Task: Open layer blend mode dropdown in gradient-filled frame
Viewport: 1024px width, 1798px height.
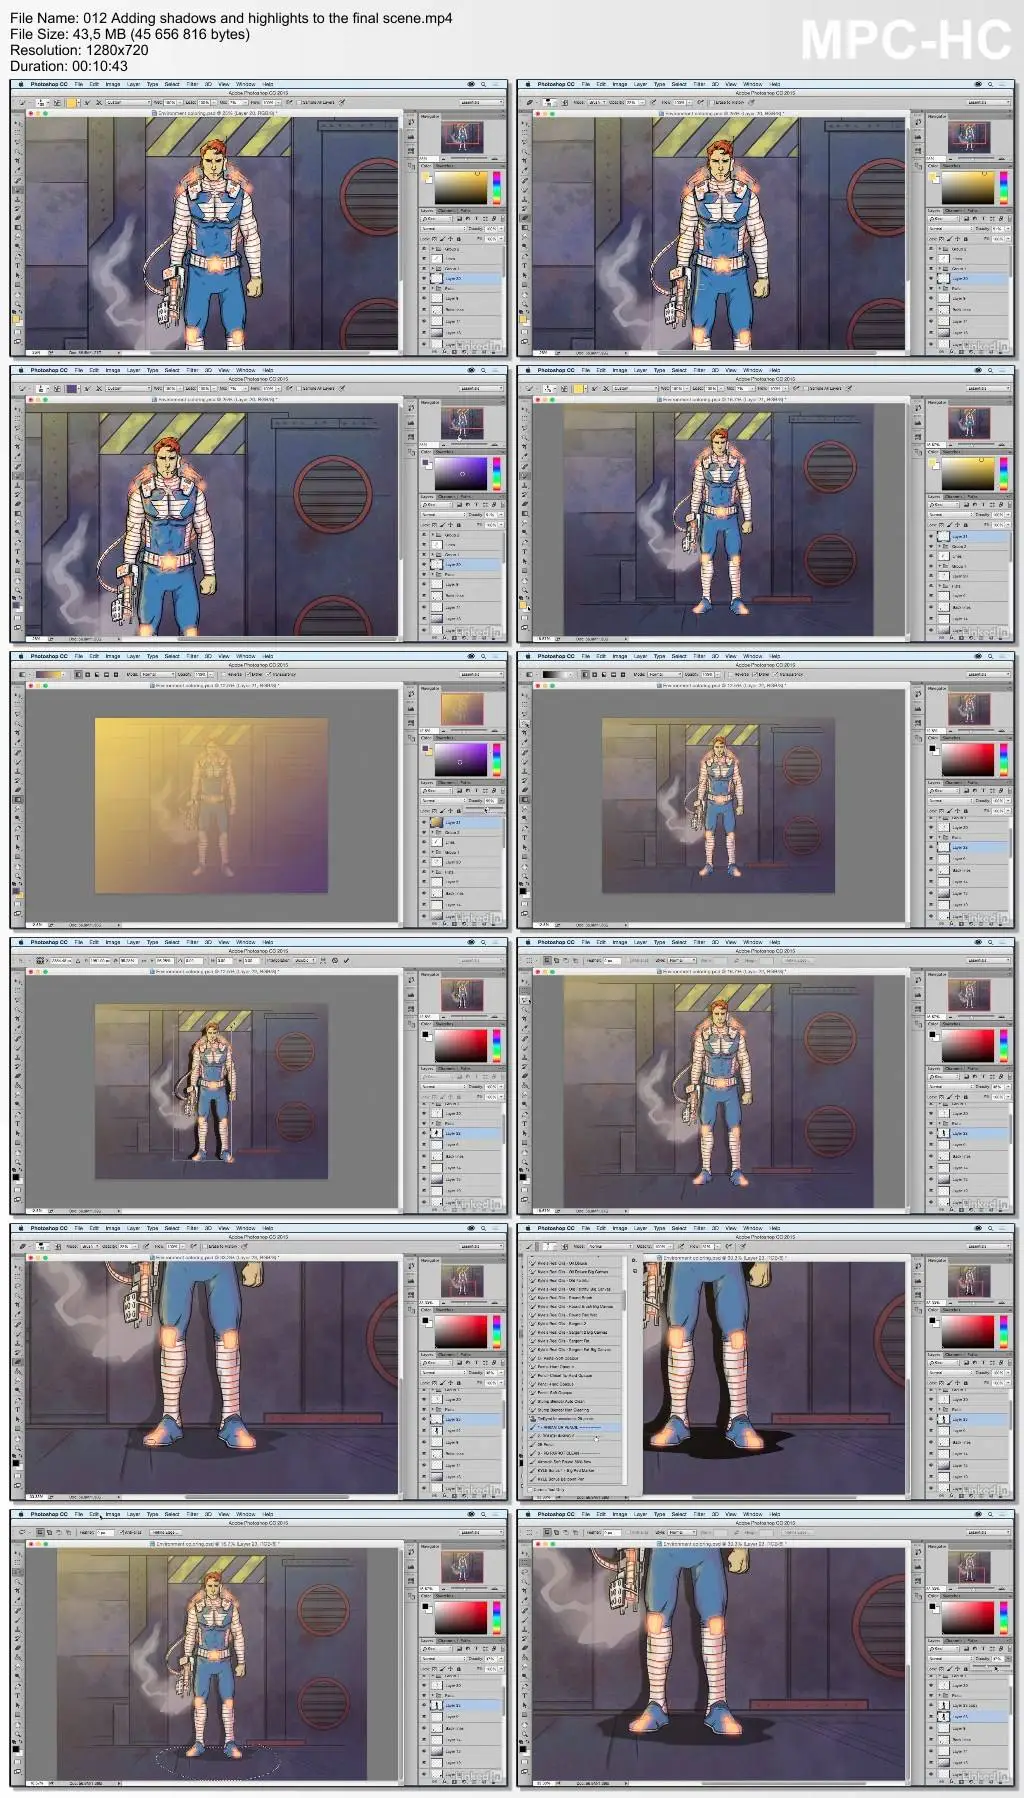Action: click(443, 801)
